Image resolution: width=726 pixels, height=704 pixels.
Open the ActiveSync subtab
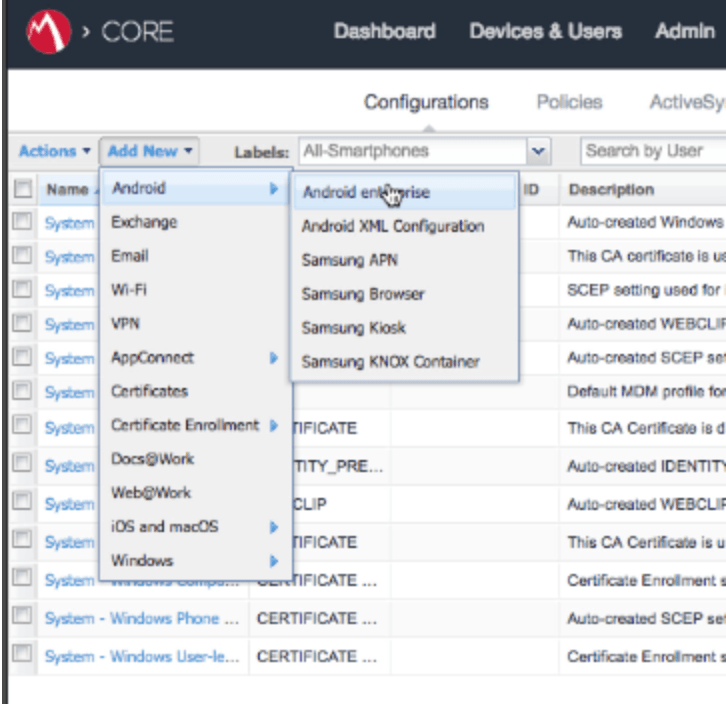[688, 102]
